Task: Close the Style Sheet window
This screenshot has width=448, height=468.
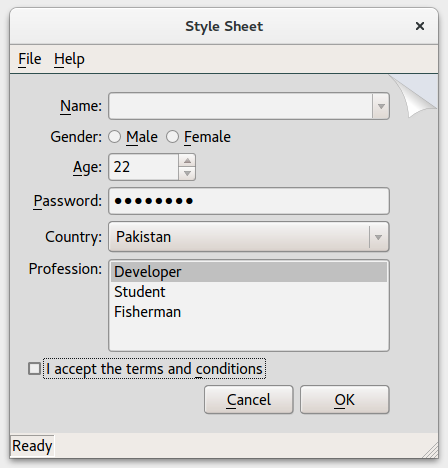Action: point(420,26)
